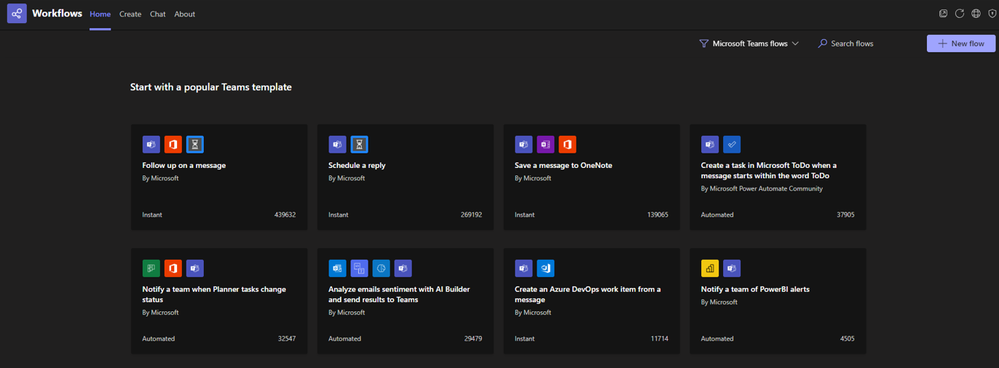Click the search magnifier icon

pyautogui.click(x=823, y=44)
